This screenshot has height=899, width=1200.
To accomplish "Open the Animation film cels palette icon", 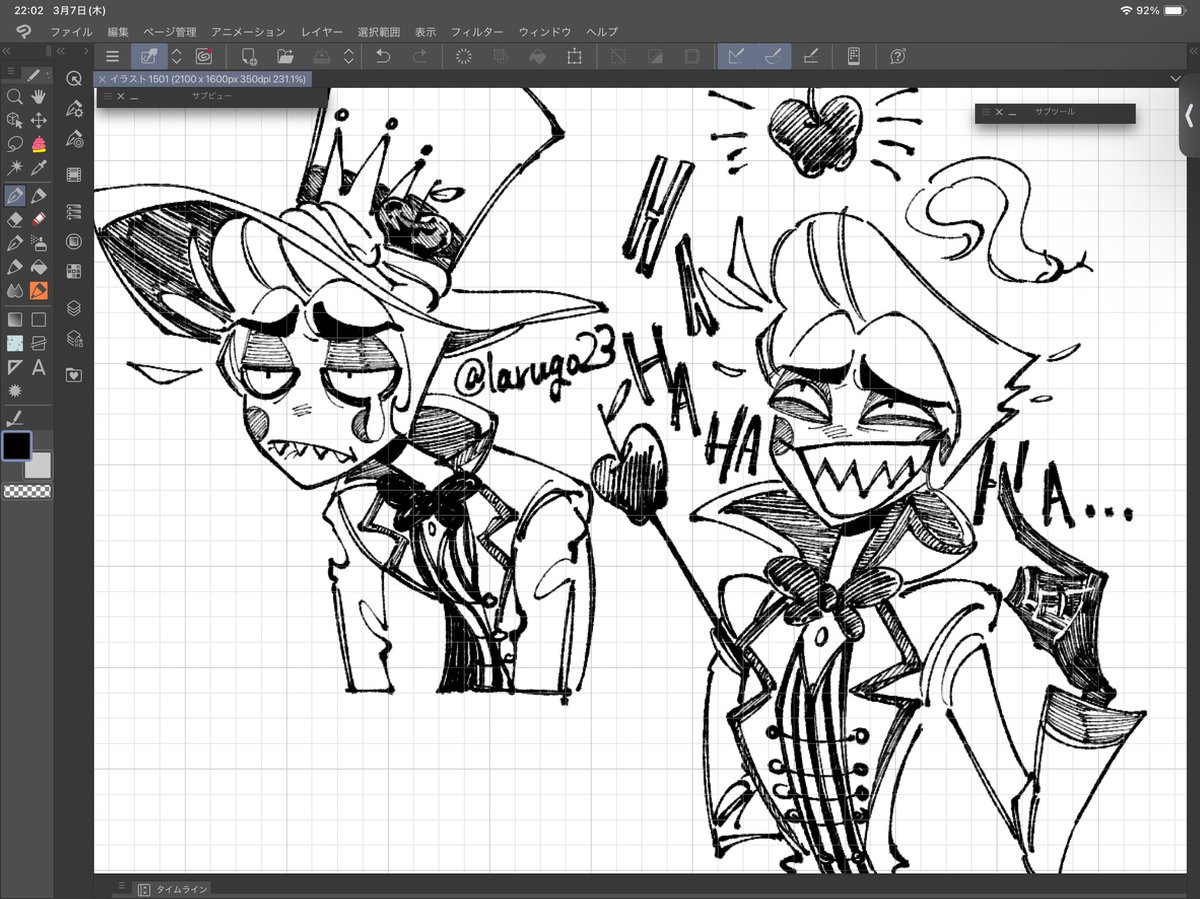I will tap(74, 175).
